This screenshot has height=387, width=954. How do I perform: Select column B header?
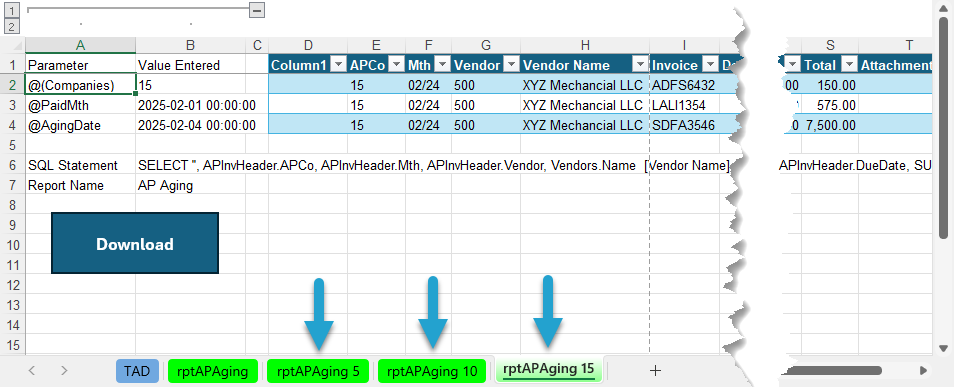[x=190, y=45]
